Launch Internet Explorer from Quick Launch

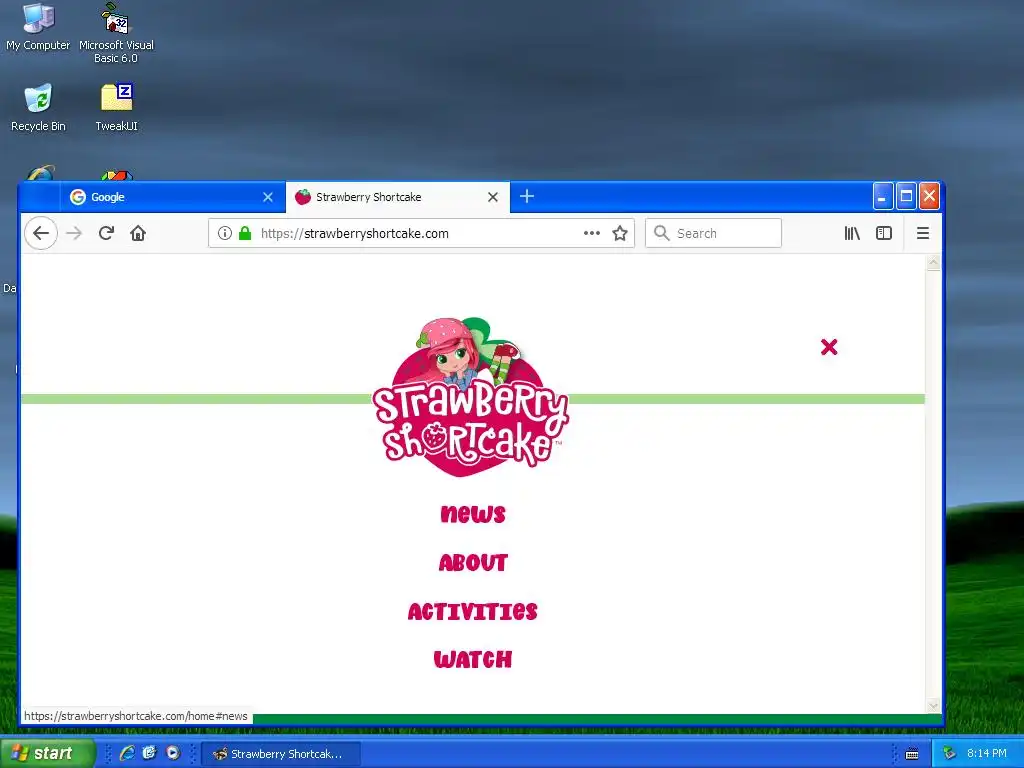[x=127, y=753]
